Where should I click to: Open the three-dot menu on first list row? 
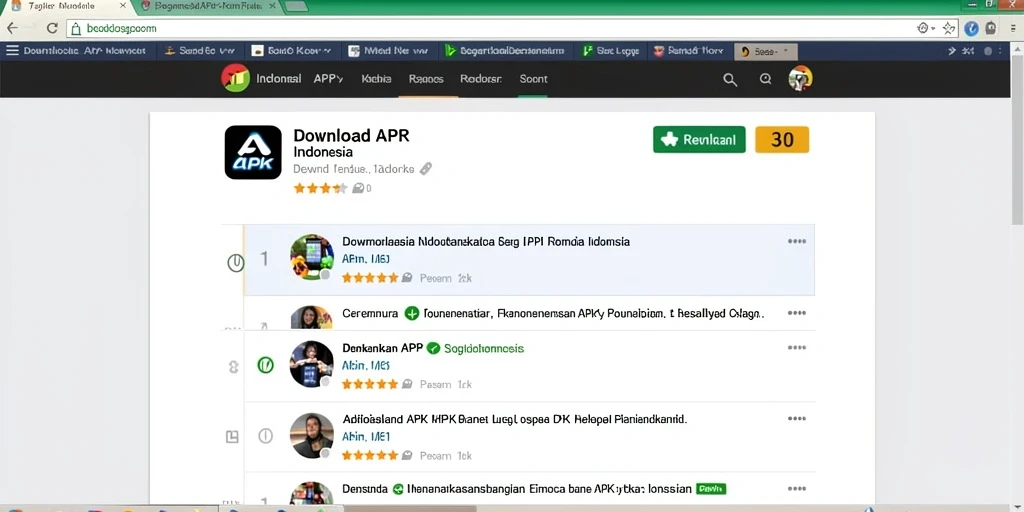pos(797,241)
